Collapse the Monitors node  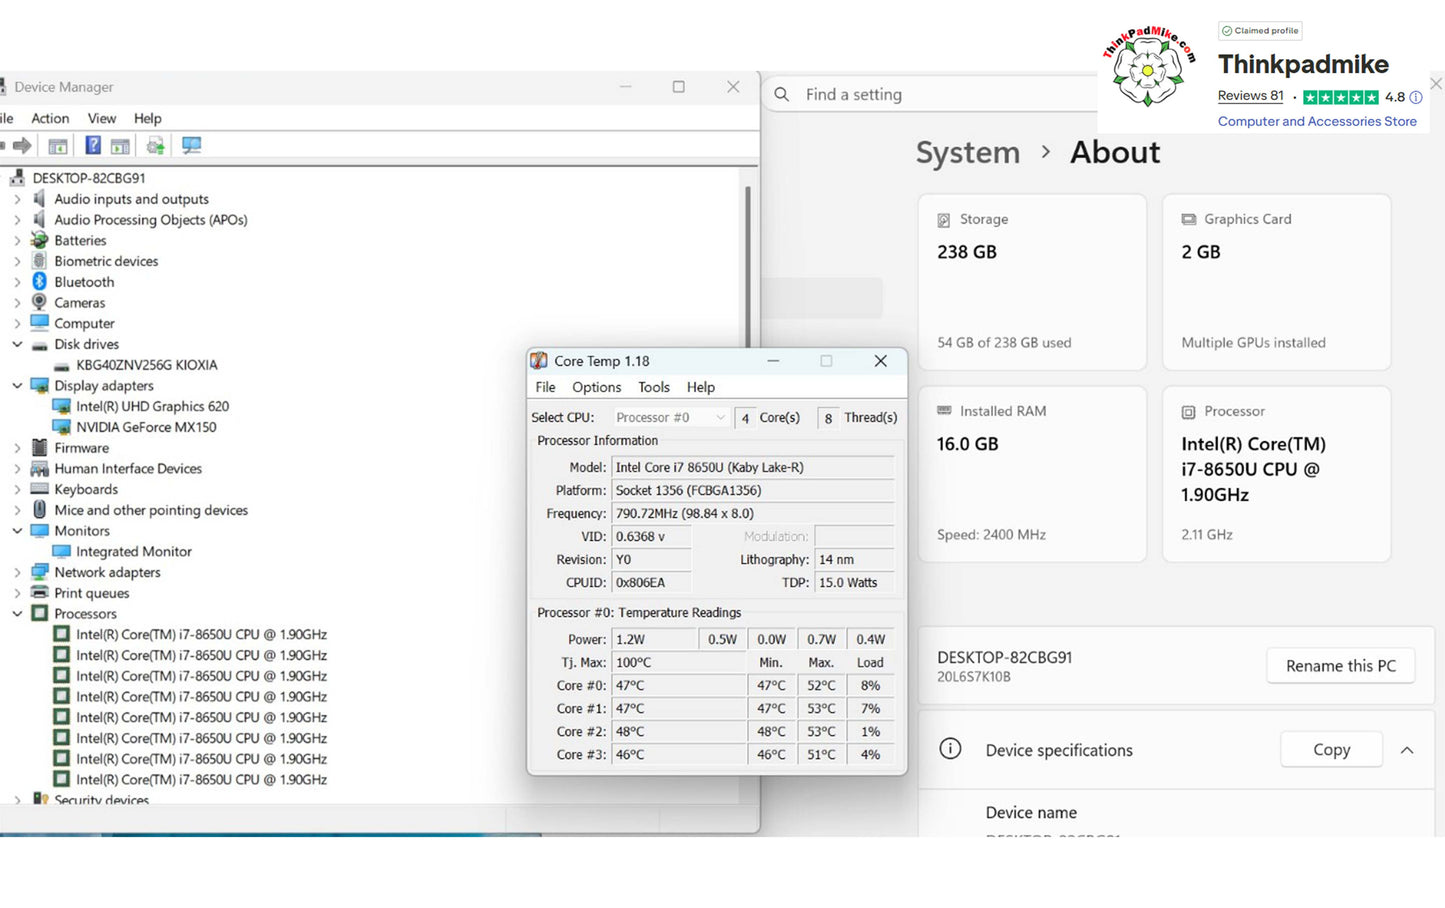pyautogui.click(x=17, y=531)
